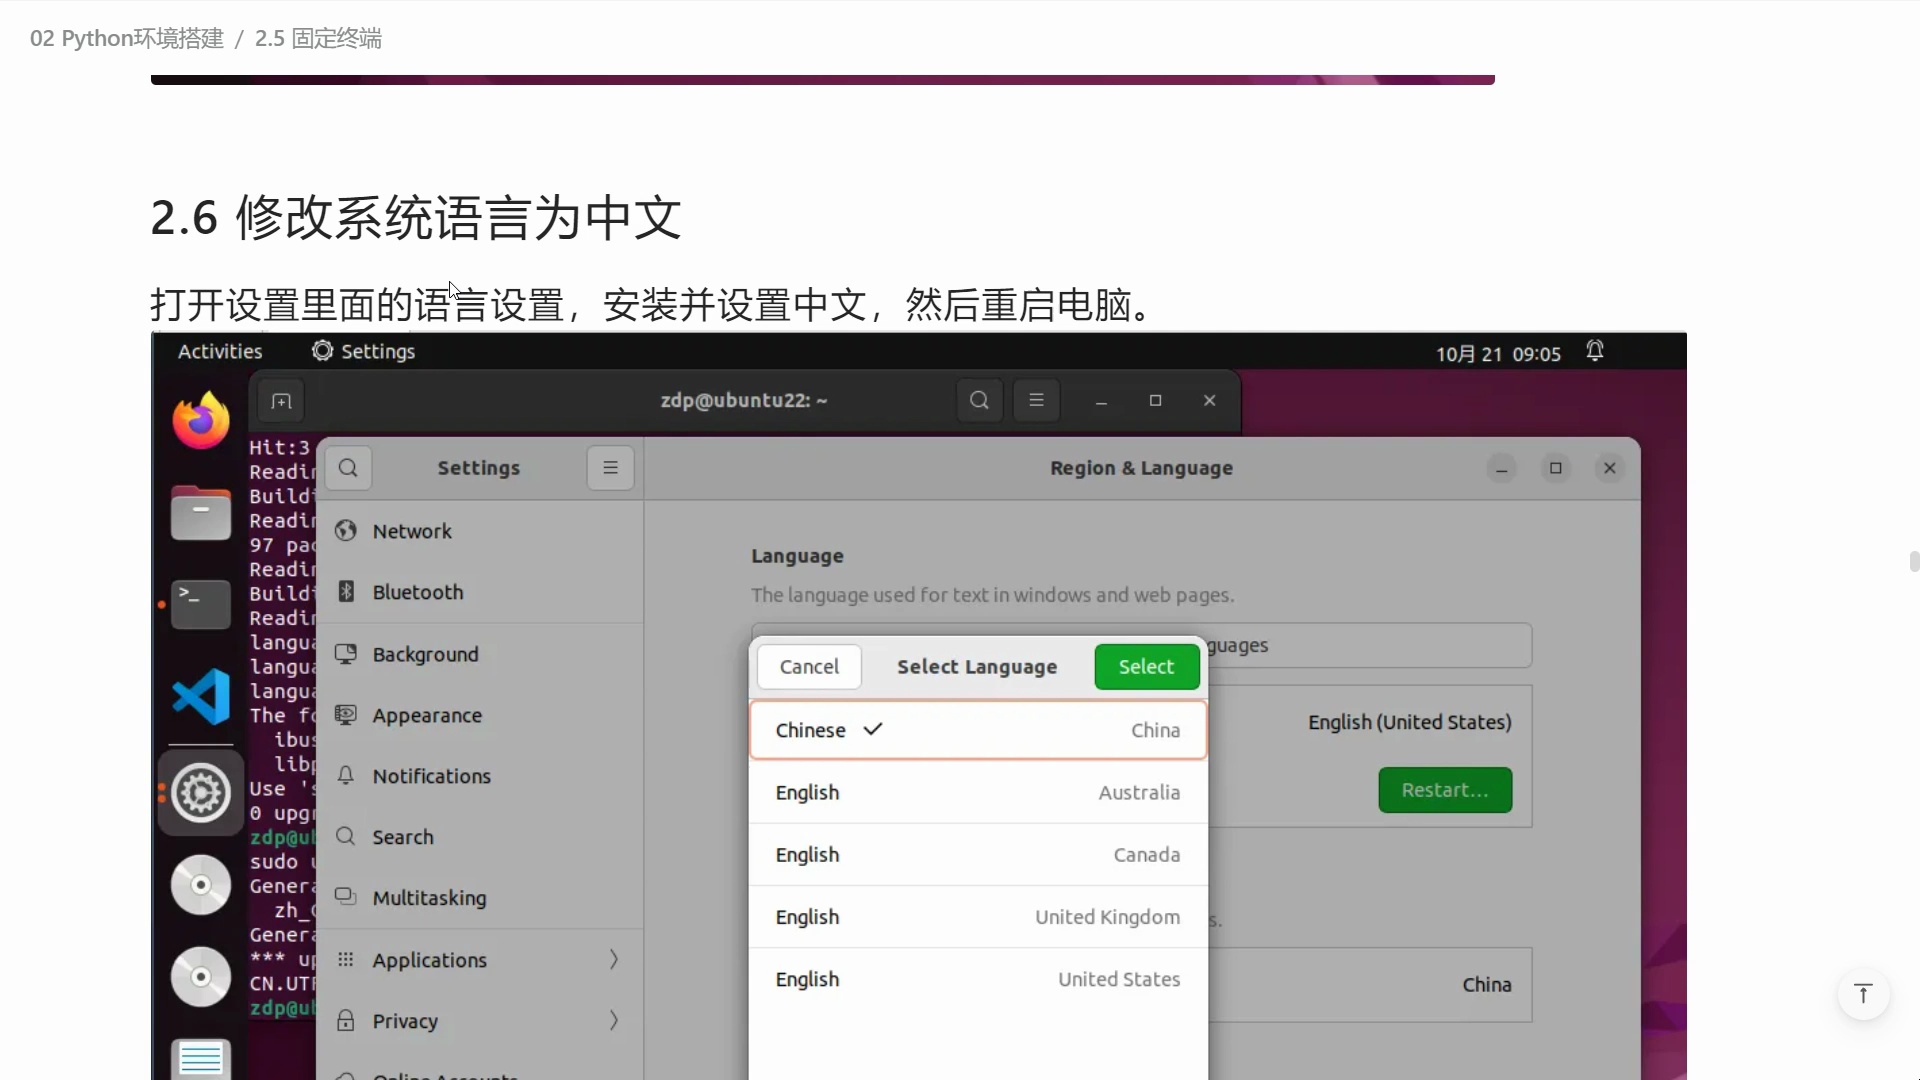The height and width of the screenshot is (1080, 1920).
Task: Click the Settings search magnifier button
Action: (x=348, y=468)
